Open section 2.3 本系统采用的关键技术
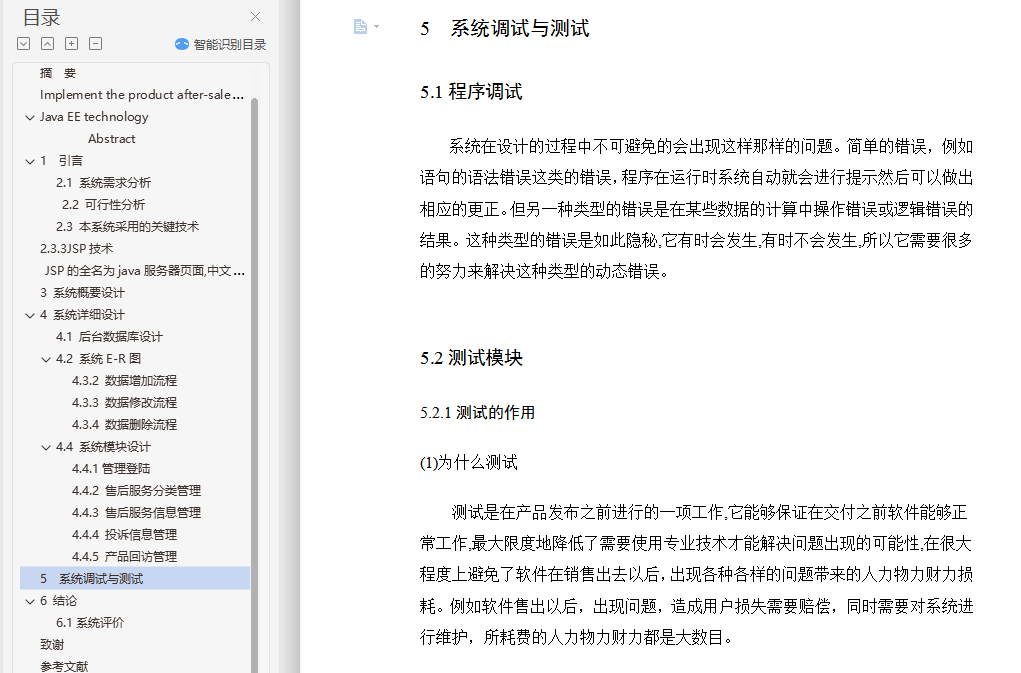This screenshot has height=673, width=1021. pos(127,227)
